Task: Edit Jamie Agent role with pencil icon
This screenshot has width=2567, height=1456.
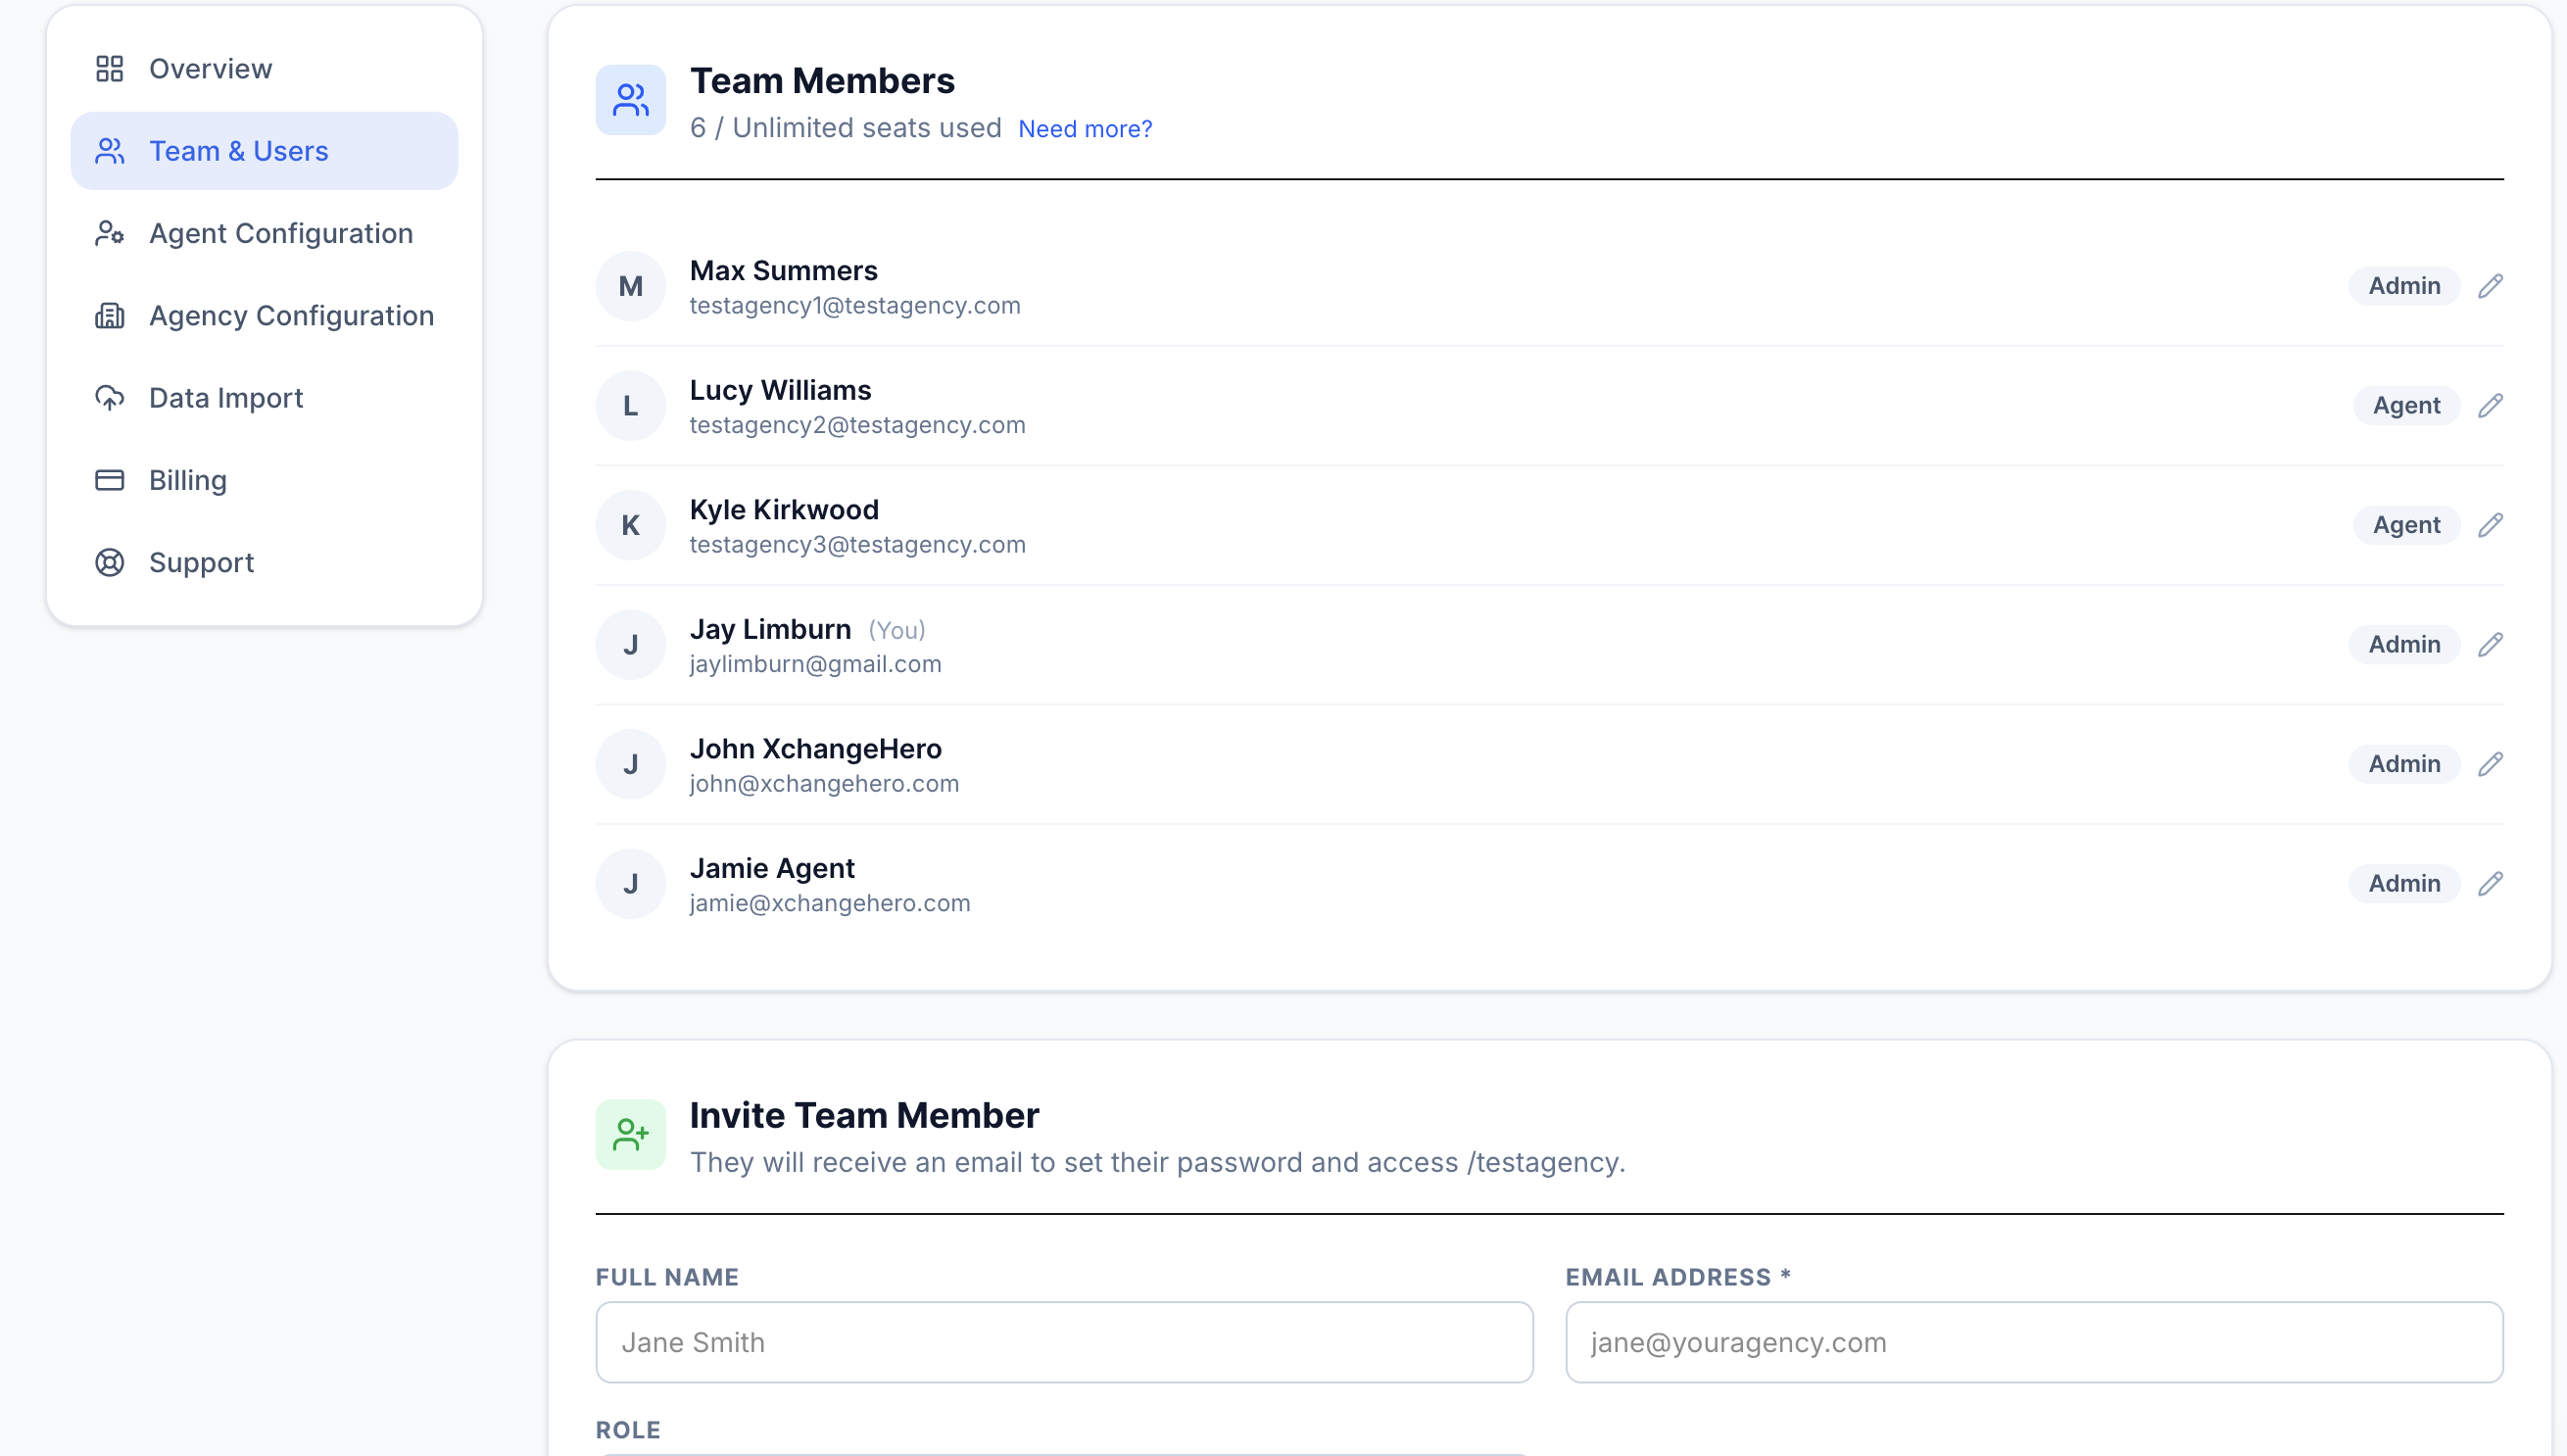Action: pos(2491,883)
